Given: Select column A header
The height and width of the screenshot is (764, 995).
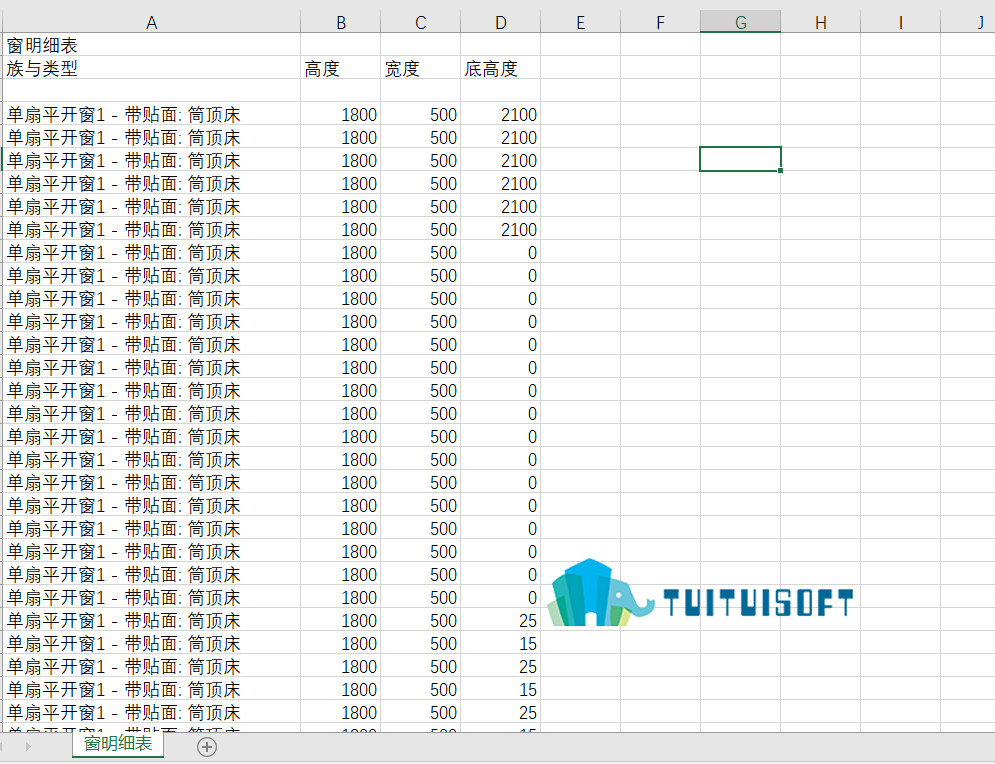Looking at the screenshot, I should click(x=151, y=23).
